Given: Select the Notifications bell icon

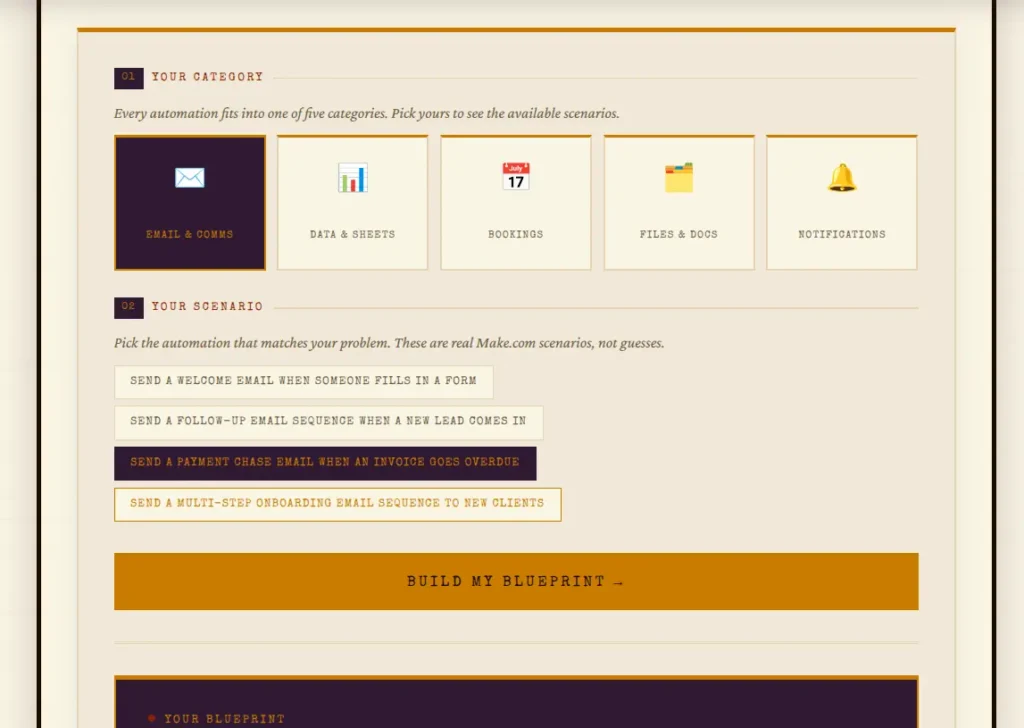Looking at the screenshot, I should pos(841,177).
